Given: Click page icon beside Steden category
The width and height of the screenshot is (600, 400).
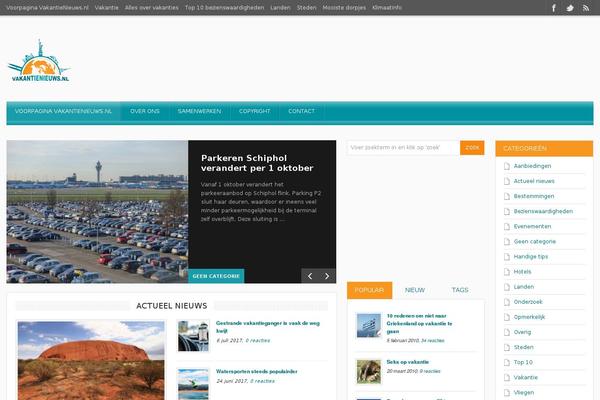Looking at the screenshot, I should coord(507,347).
